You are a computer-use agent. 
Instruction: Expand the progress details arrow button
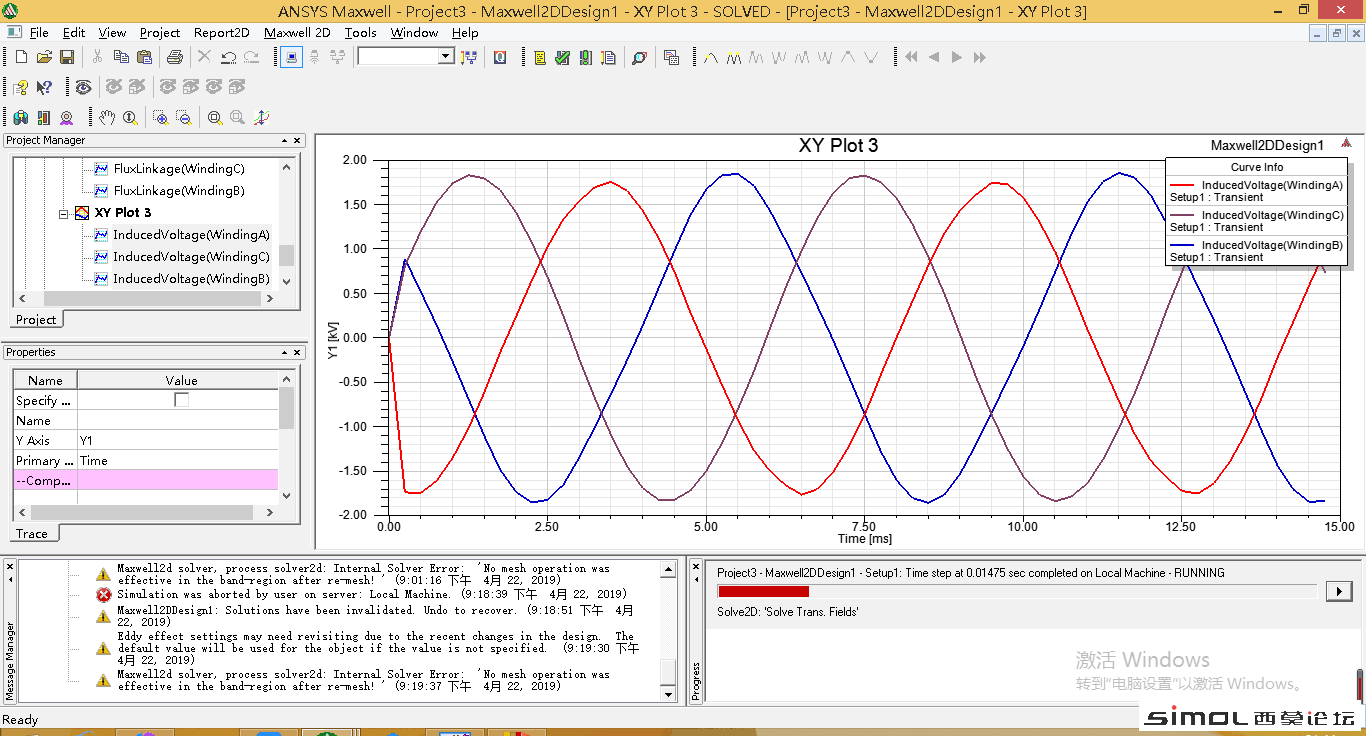(1339, 591)
